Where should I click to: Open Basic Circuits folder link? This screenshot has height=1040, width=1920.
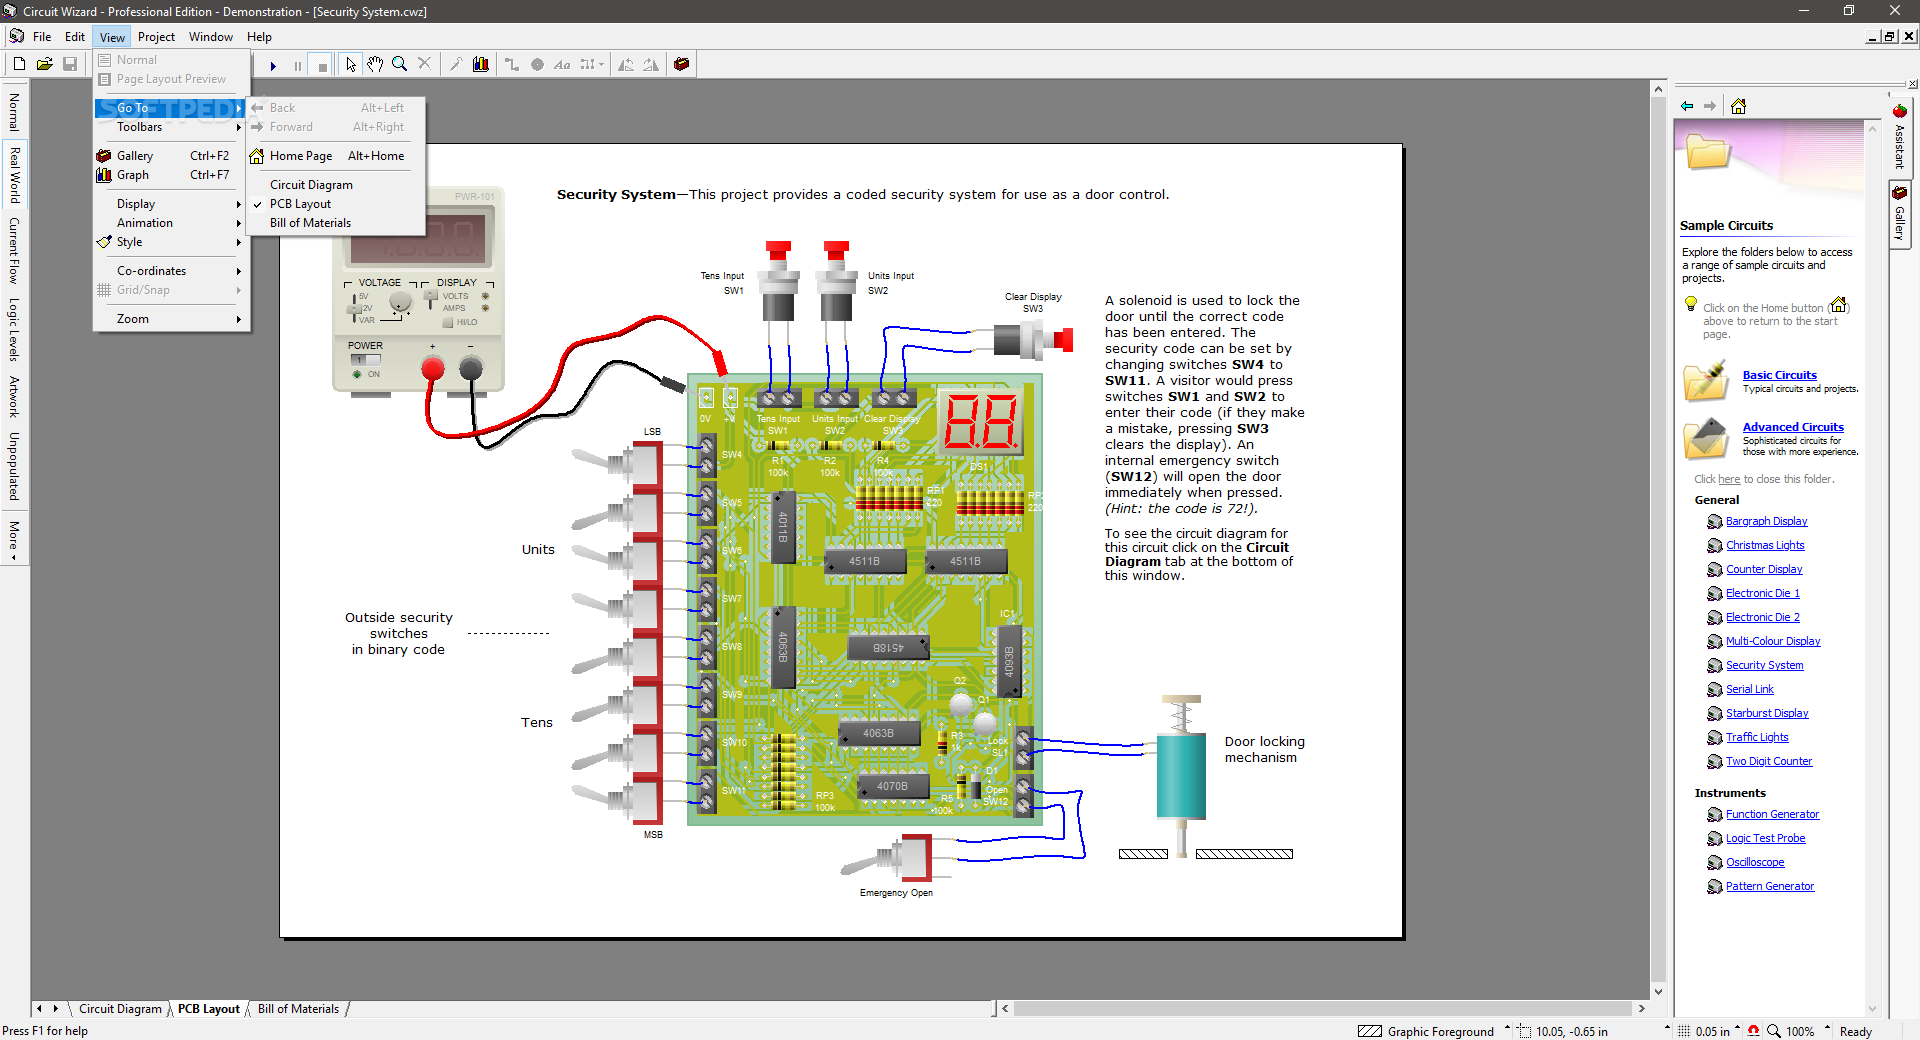point(1779,375)
